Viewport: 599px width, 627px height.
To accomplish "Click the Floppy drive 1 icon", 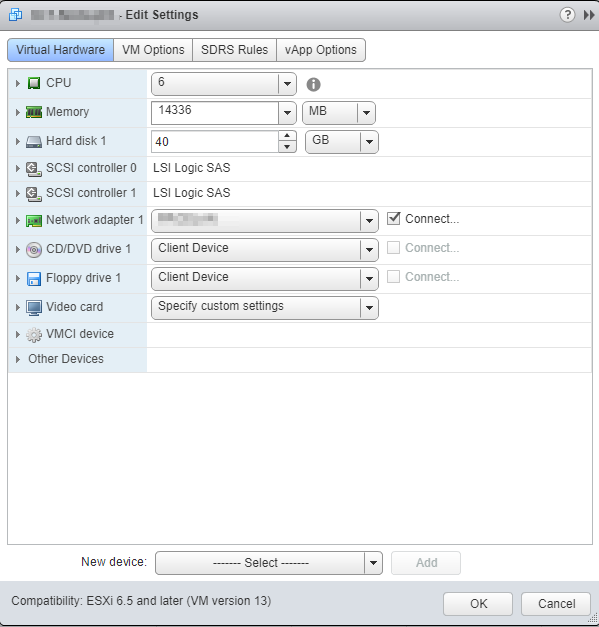I will (34, 279).
